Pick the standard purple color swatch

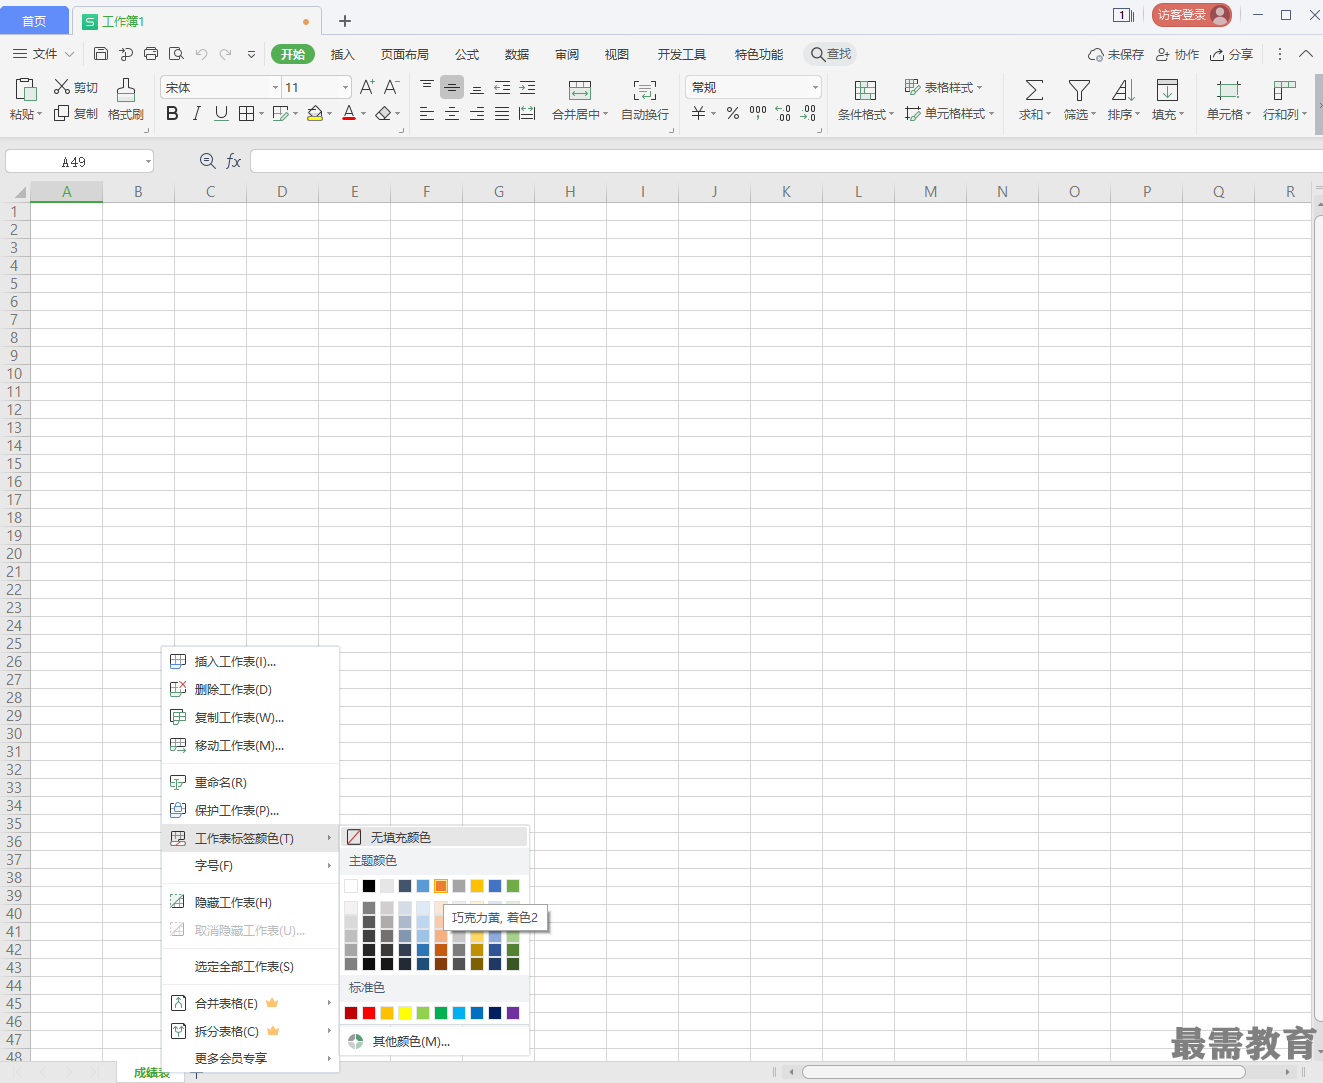(x=513, y=1013)
